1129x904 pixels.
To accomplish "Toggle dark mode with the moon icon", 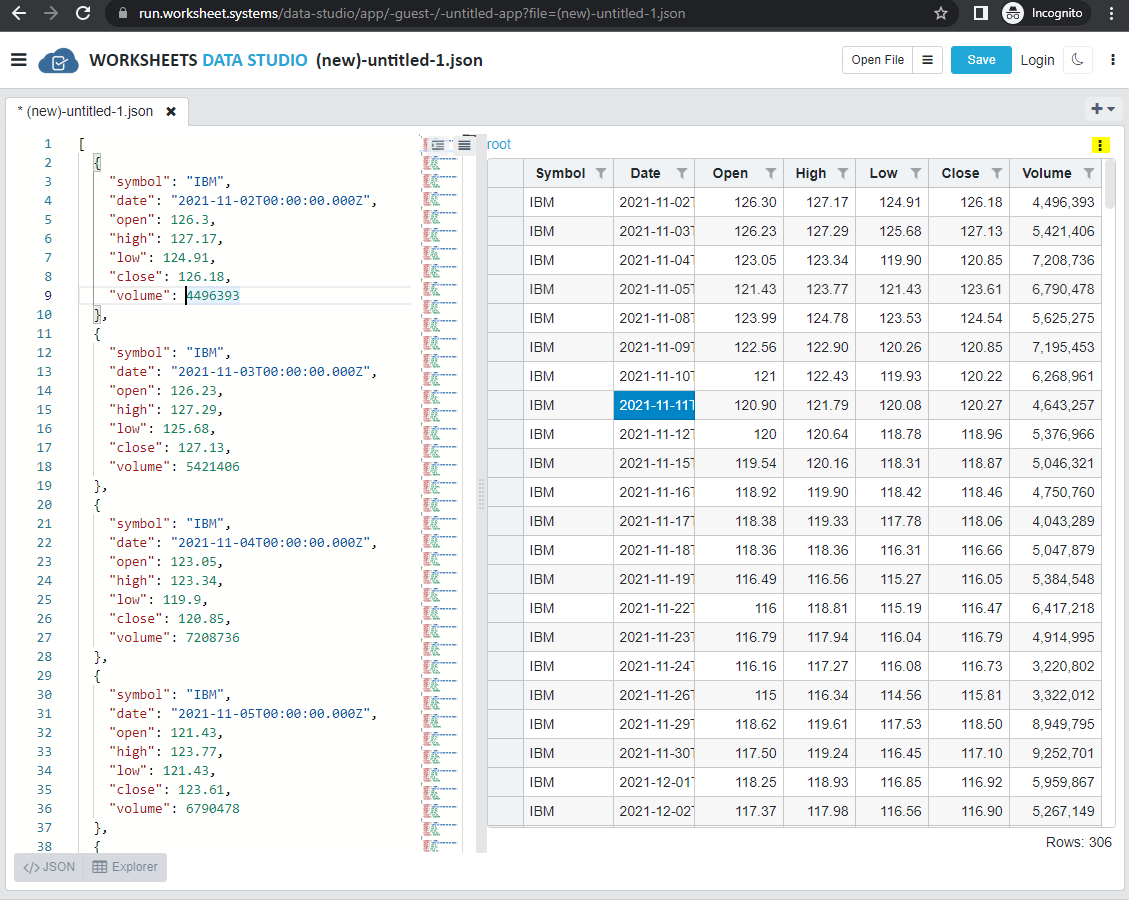I will tap(1077, 60).
